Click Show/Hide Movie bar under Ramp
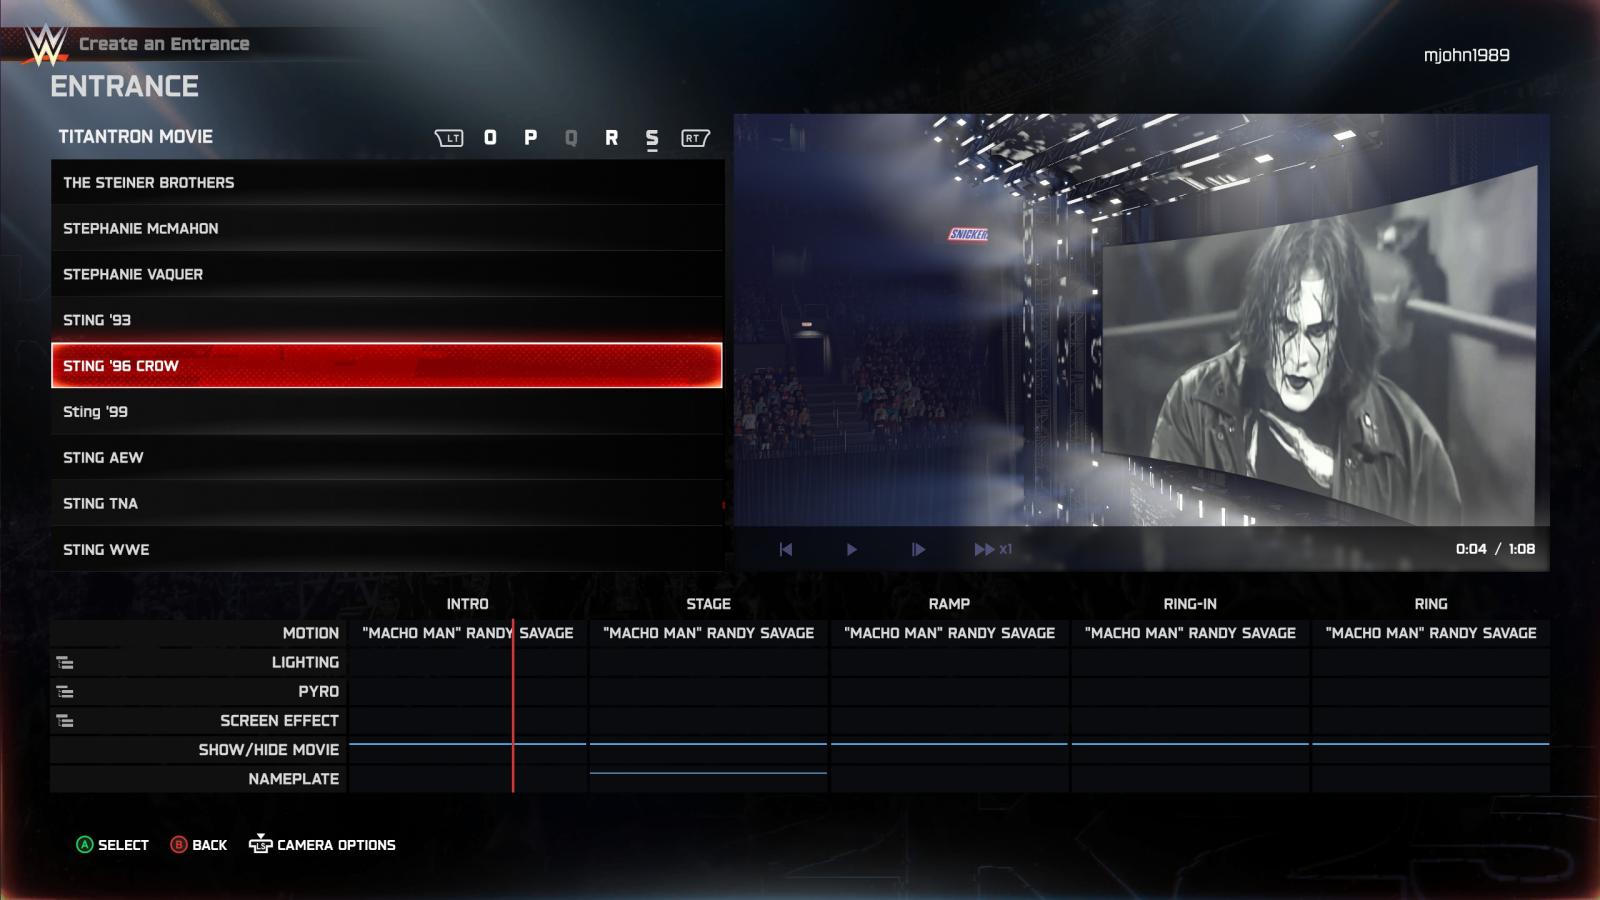This screenshot has height=900, width=1600. click(950, 744)
